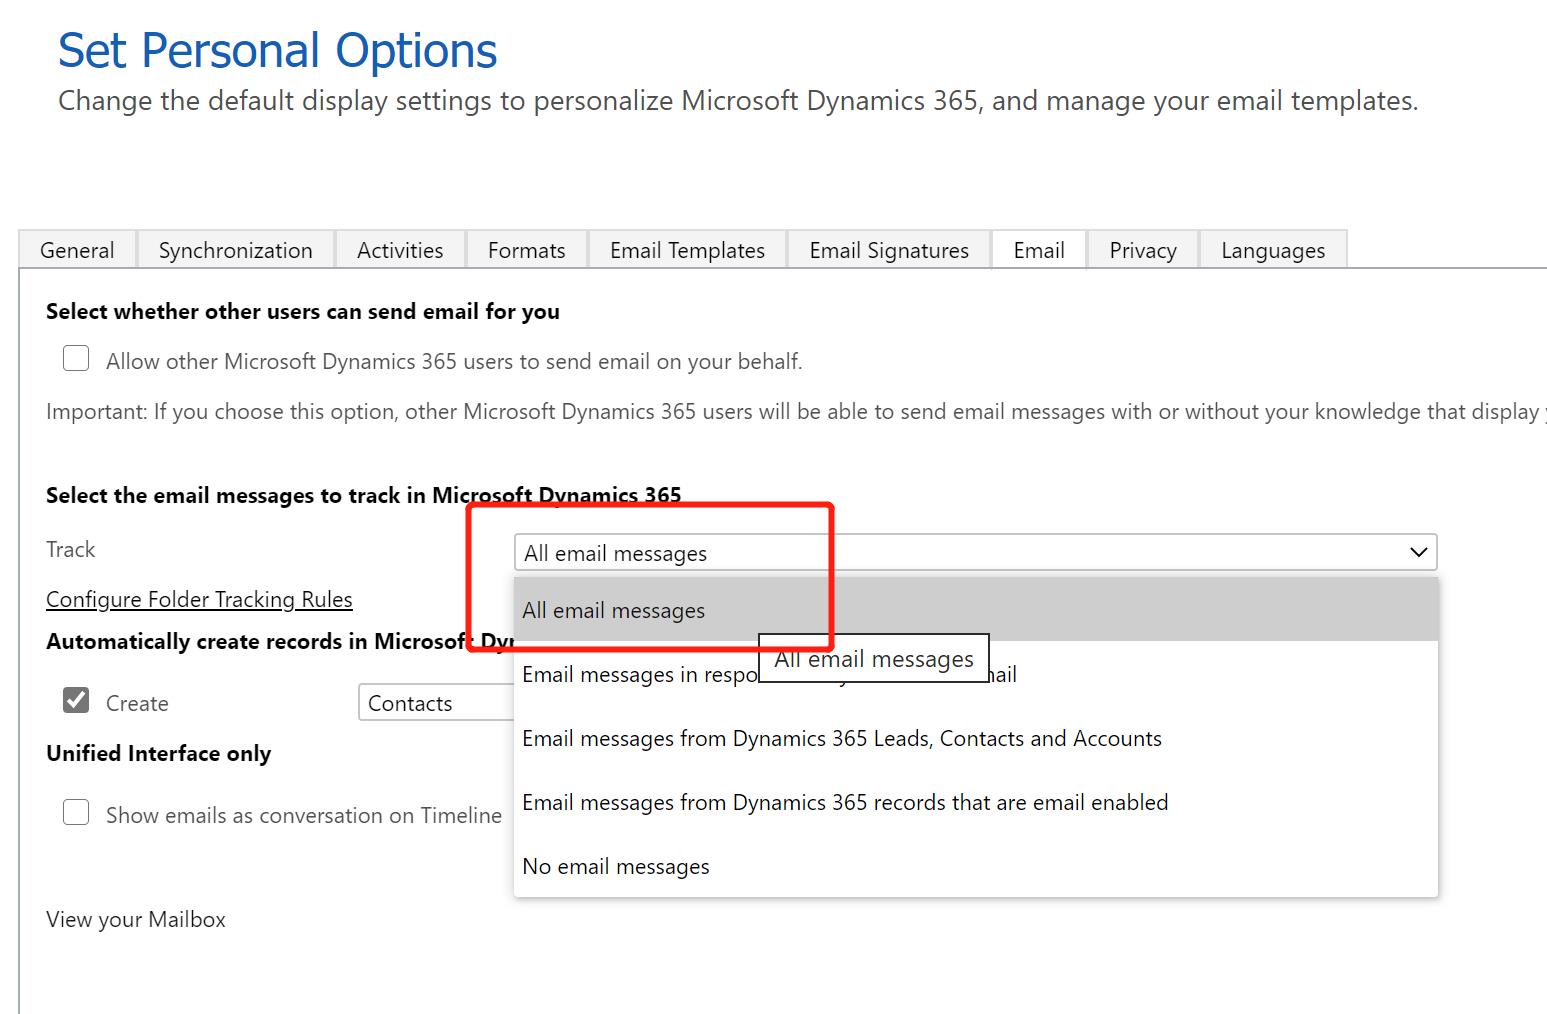Viewport: 1547px width, 1014px height.
Task: Click the 'Unified Interface only' heading
Action: coord(159,753)
